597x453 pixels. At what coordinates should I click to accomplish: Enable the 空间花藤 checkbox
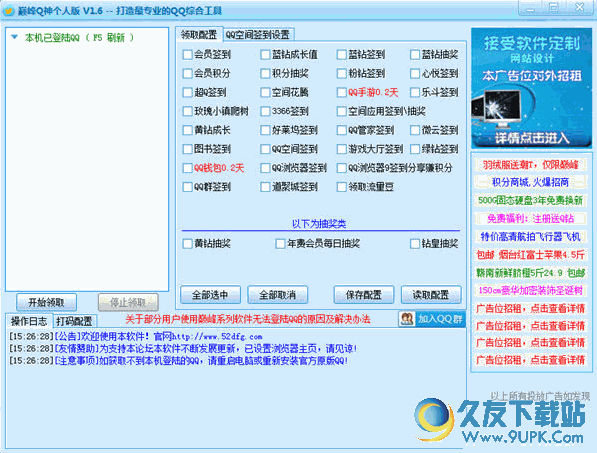[265, 92]
